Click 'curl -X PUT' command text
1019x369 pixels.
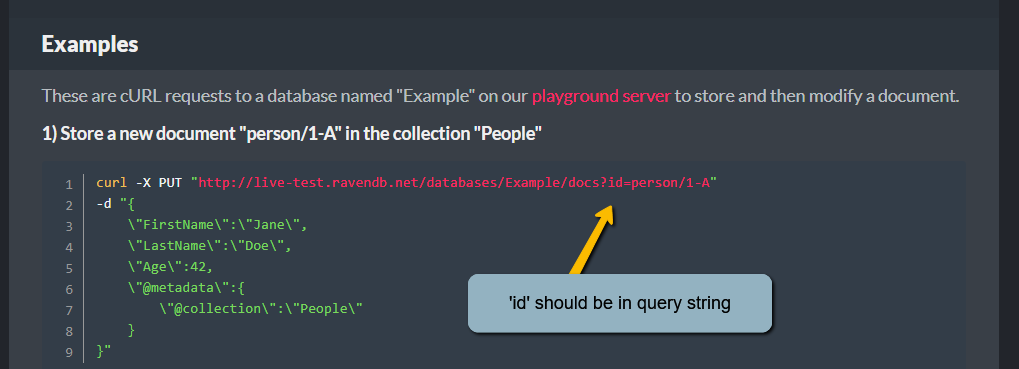(139, 183)
